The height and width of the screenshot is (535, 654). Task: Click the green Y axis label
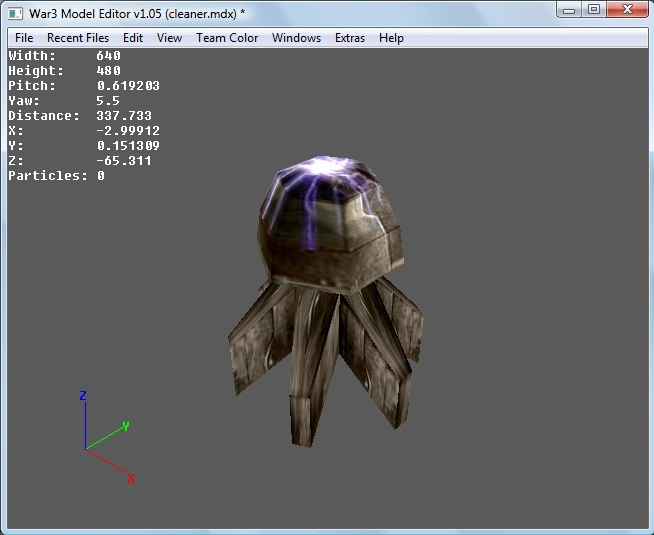[126, 427]
